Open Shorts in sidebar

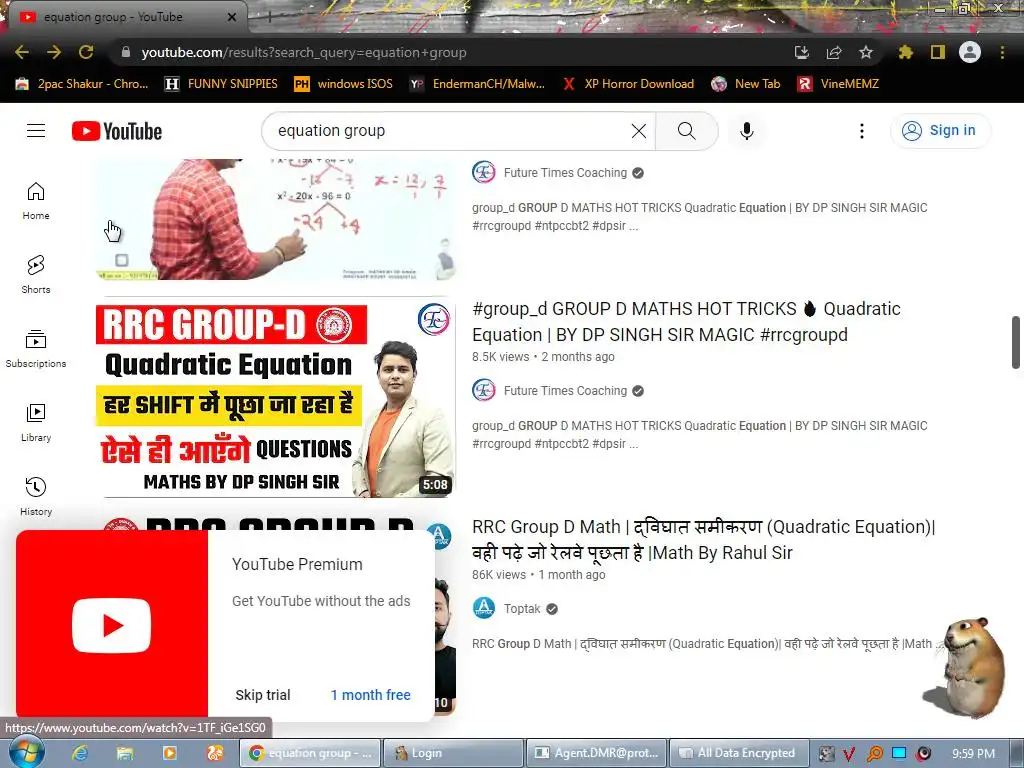36,274
